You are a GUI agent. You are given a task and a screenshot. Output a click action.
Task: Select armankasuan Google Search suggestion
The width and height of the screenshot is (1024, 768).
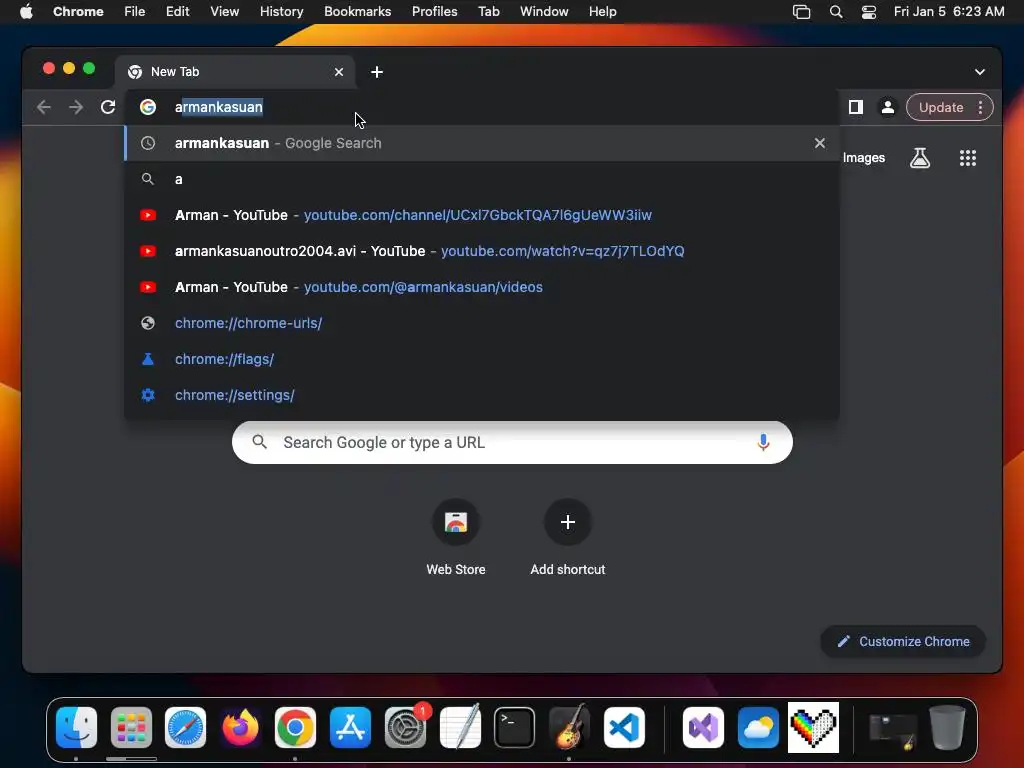coord(482,143)
